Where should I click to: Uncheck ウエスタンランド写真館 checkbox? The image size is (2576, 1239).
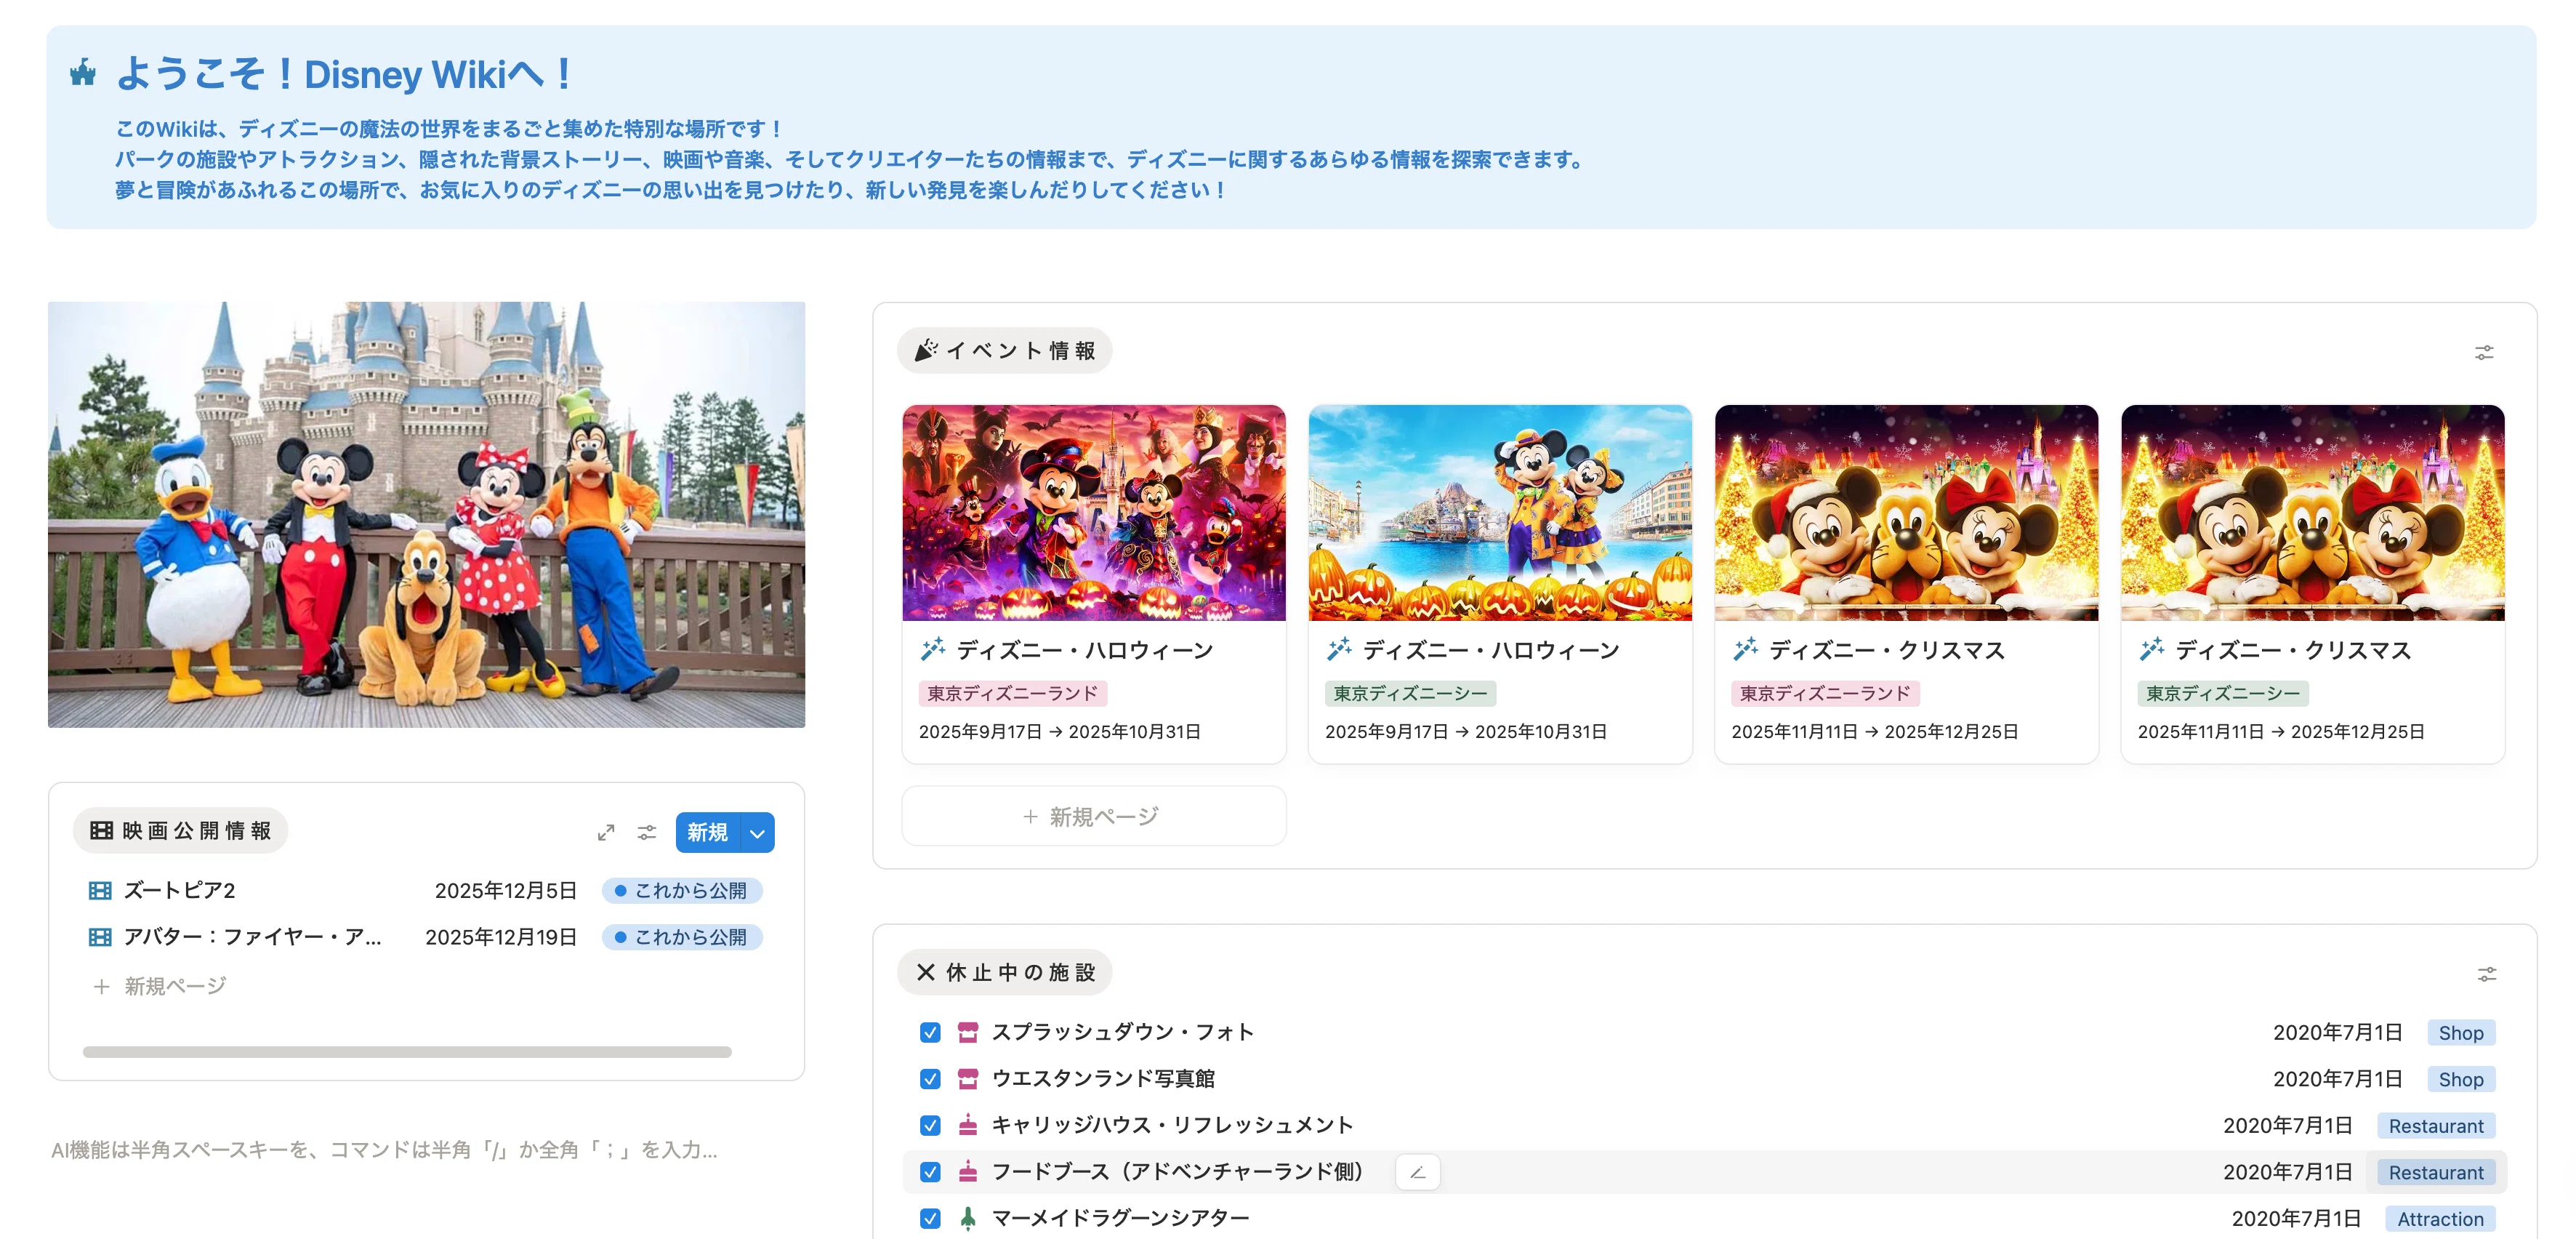(930, 1079)
